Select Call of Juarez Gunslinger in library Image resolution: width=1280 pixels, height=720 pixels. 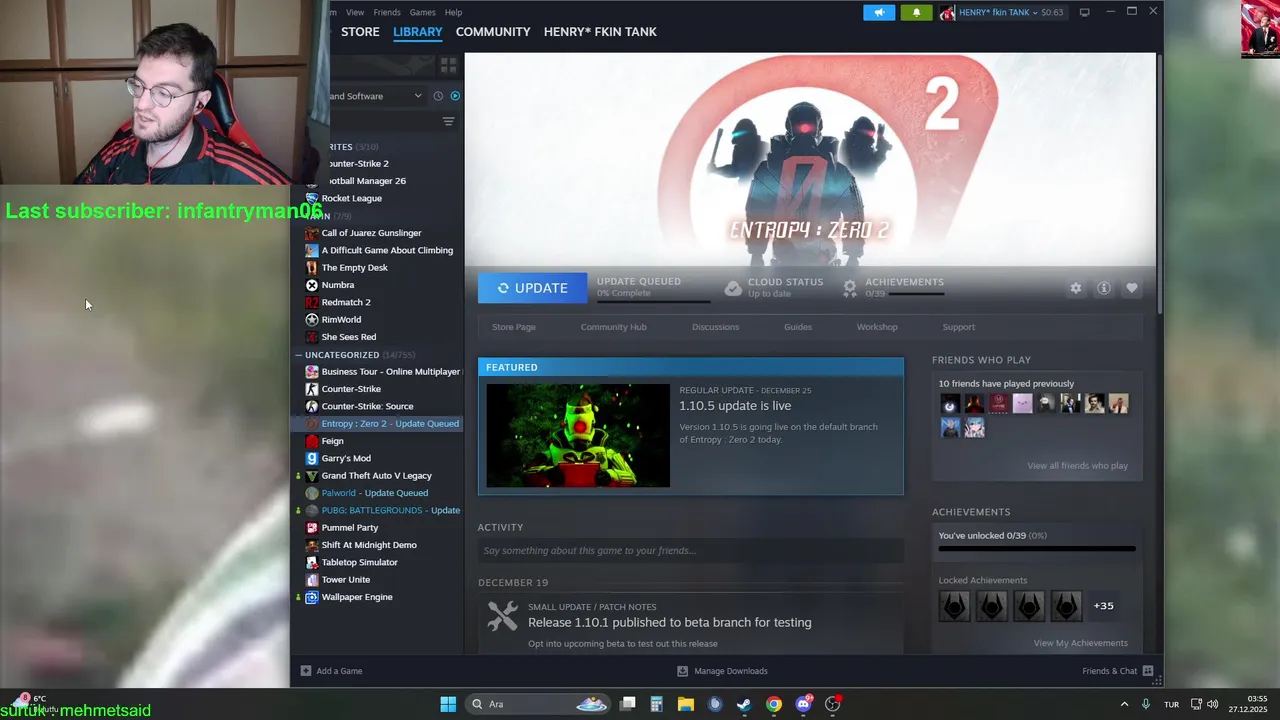point(371,233)
